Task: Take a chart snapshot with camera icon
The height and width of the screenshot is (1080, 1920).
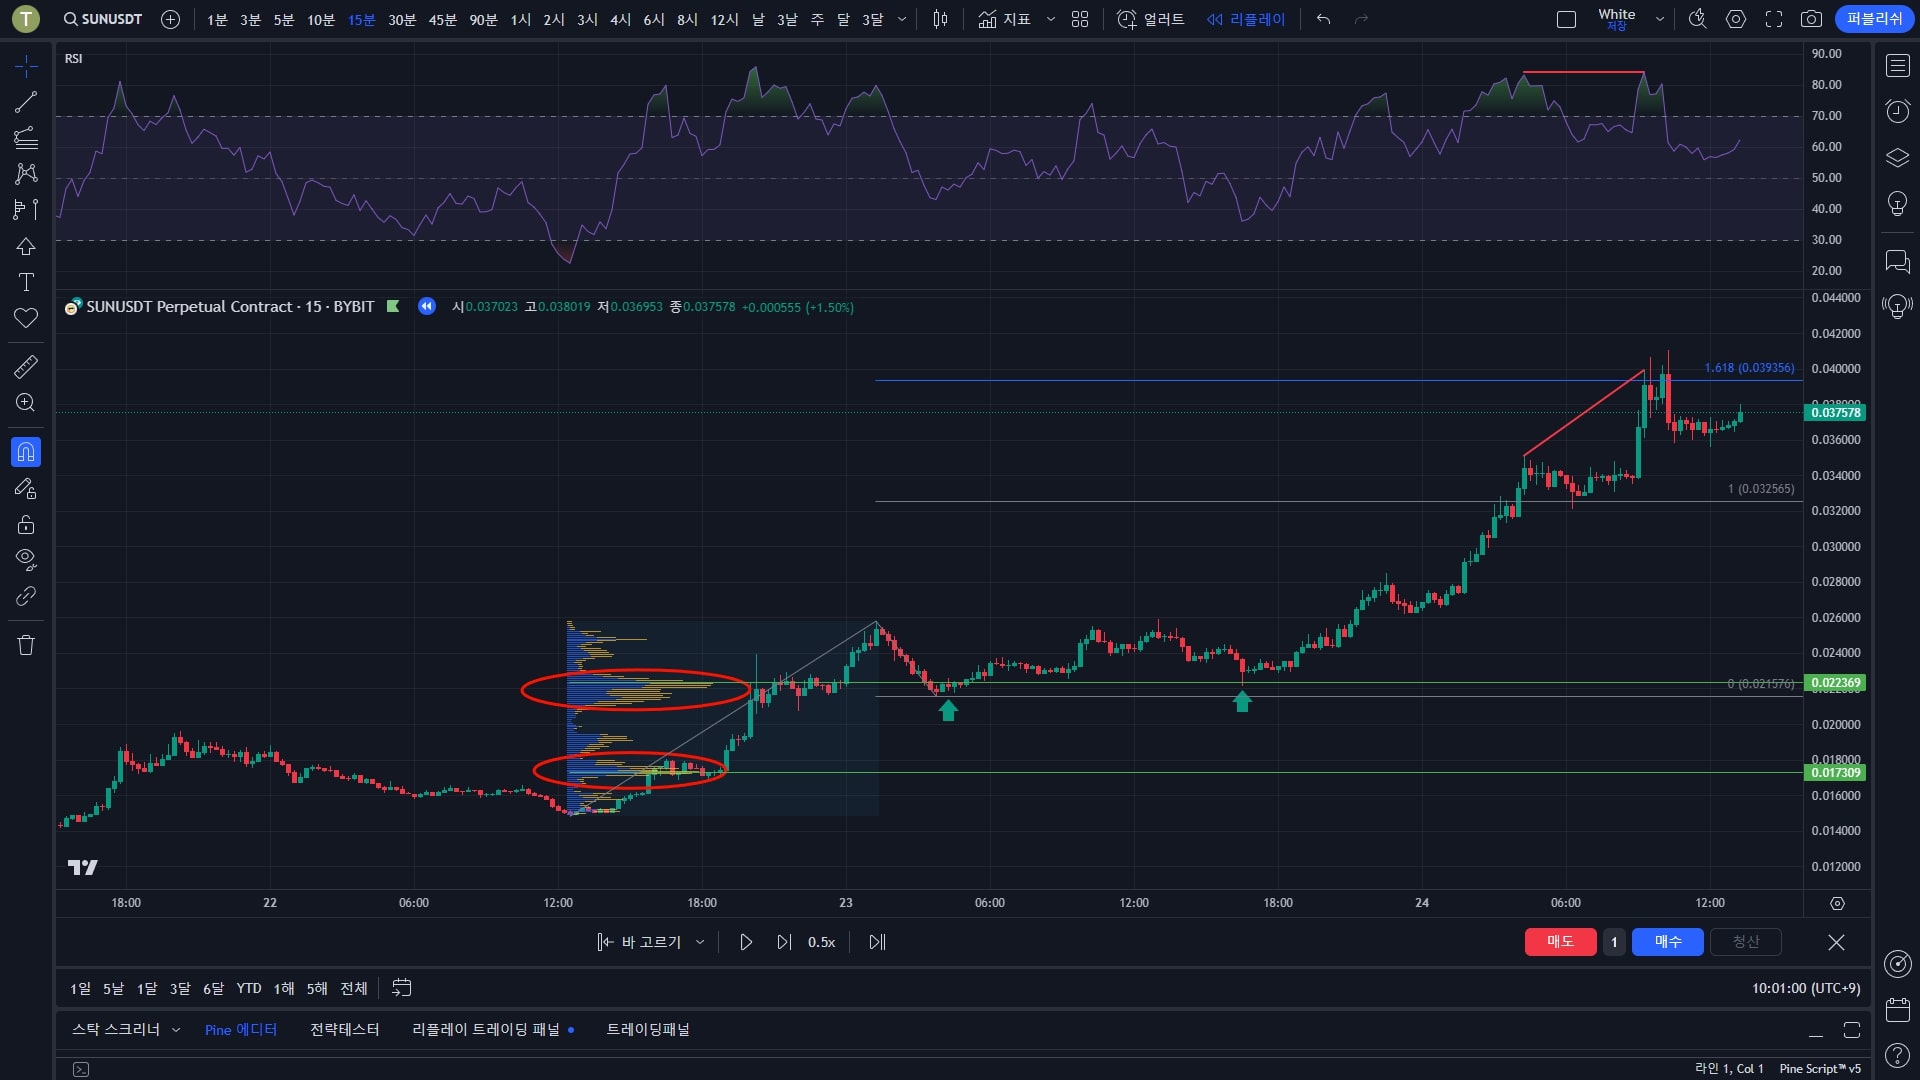Action: pos(1811,19)
